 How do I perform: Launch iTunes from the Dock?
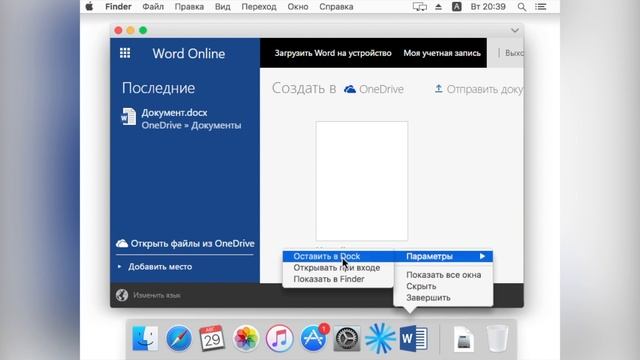pyautogui.click(x=279, y=338)
